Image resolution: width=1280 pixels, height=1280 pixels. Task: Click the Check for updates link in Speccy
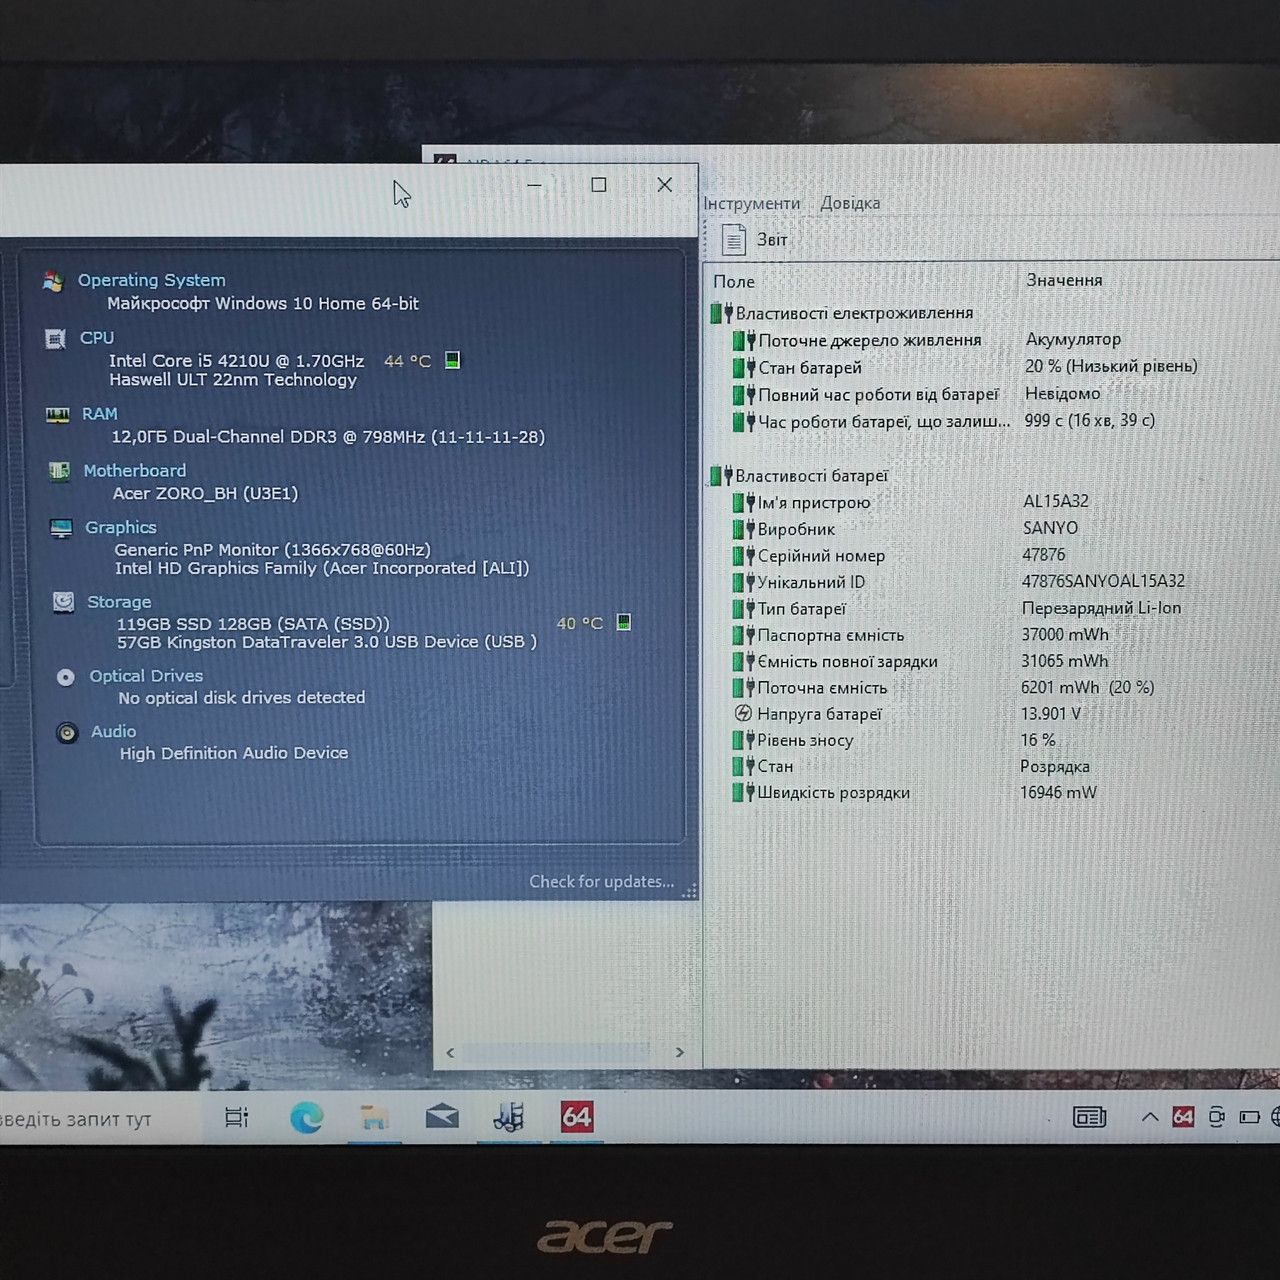click(x=602, y=881)
